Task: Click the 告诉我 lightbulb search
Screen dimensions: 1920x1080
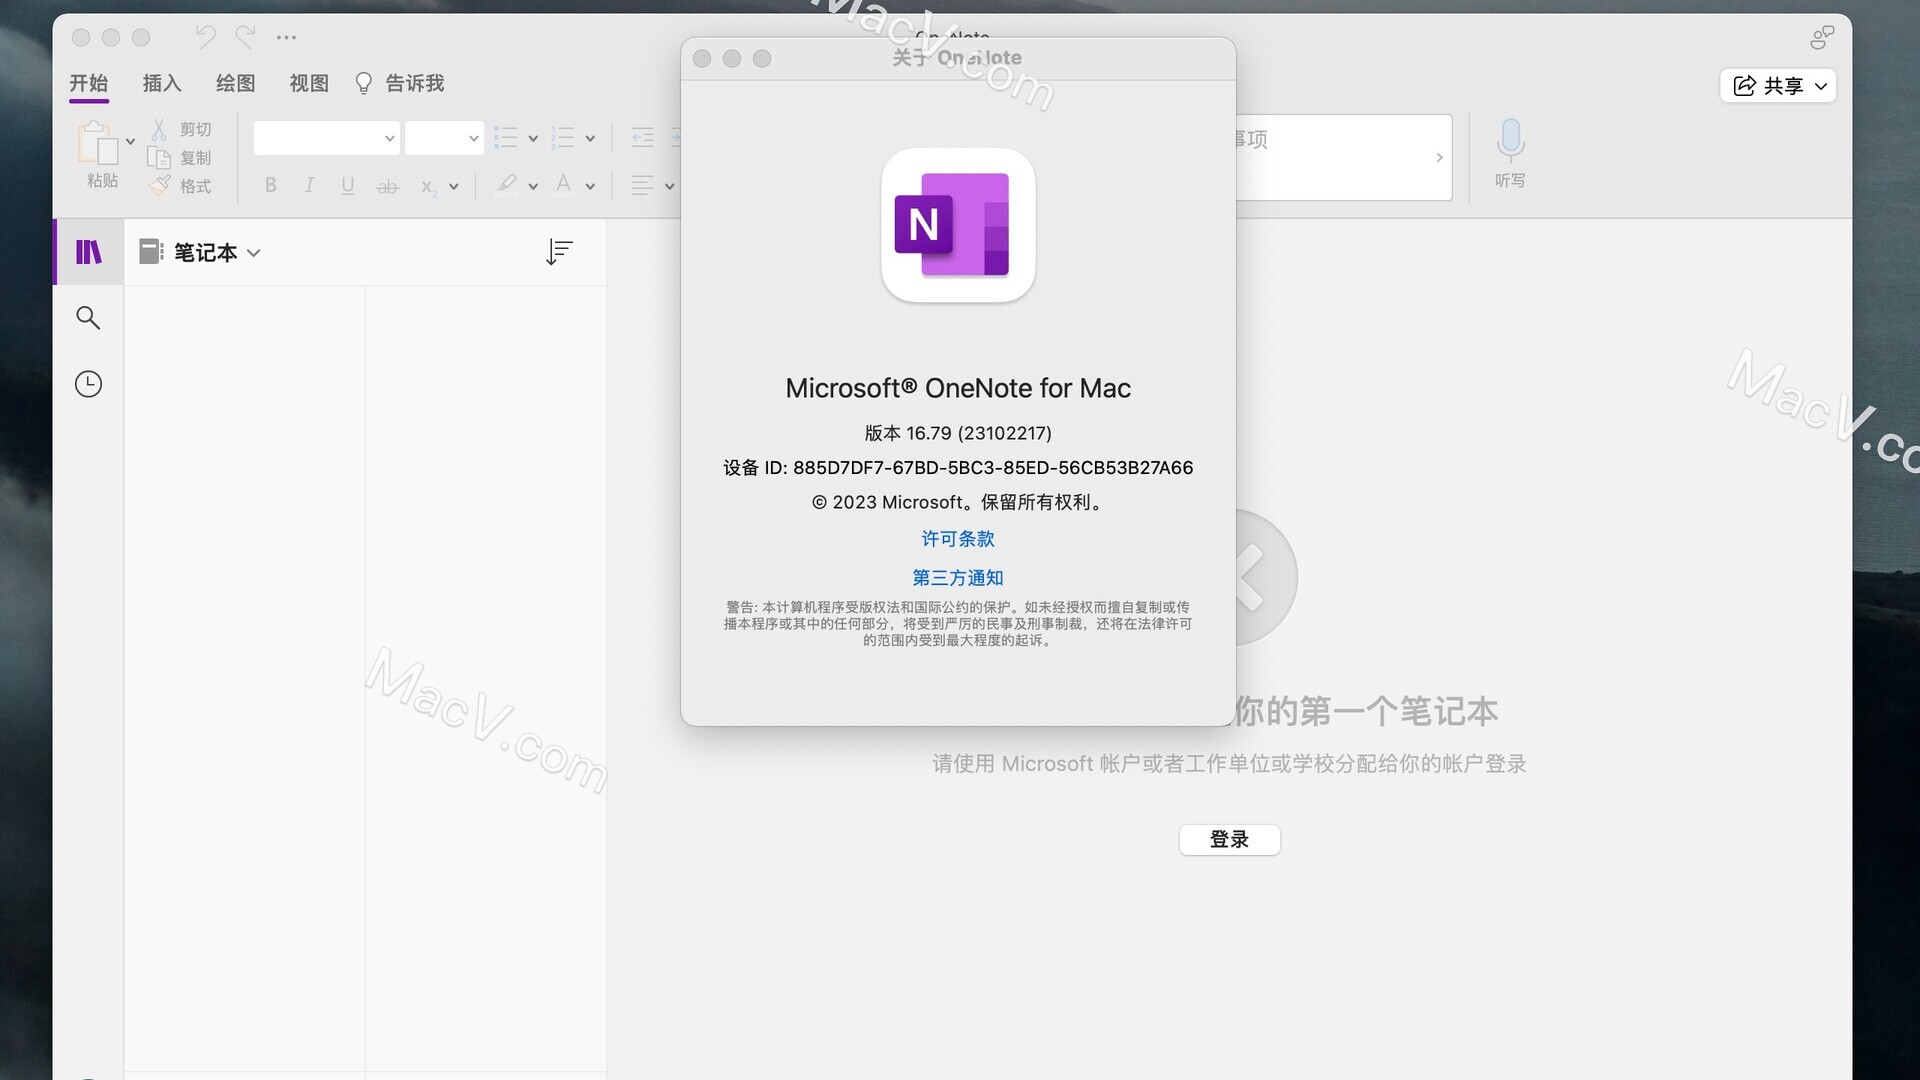Action: point(400,83)
